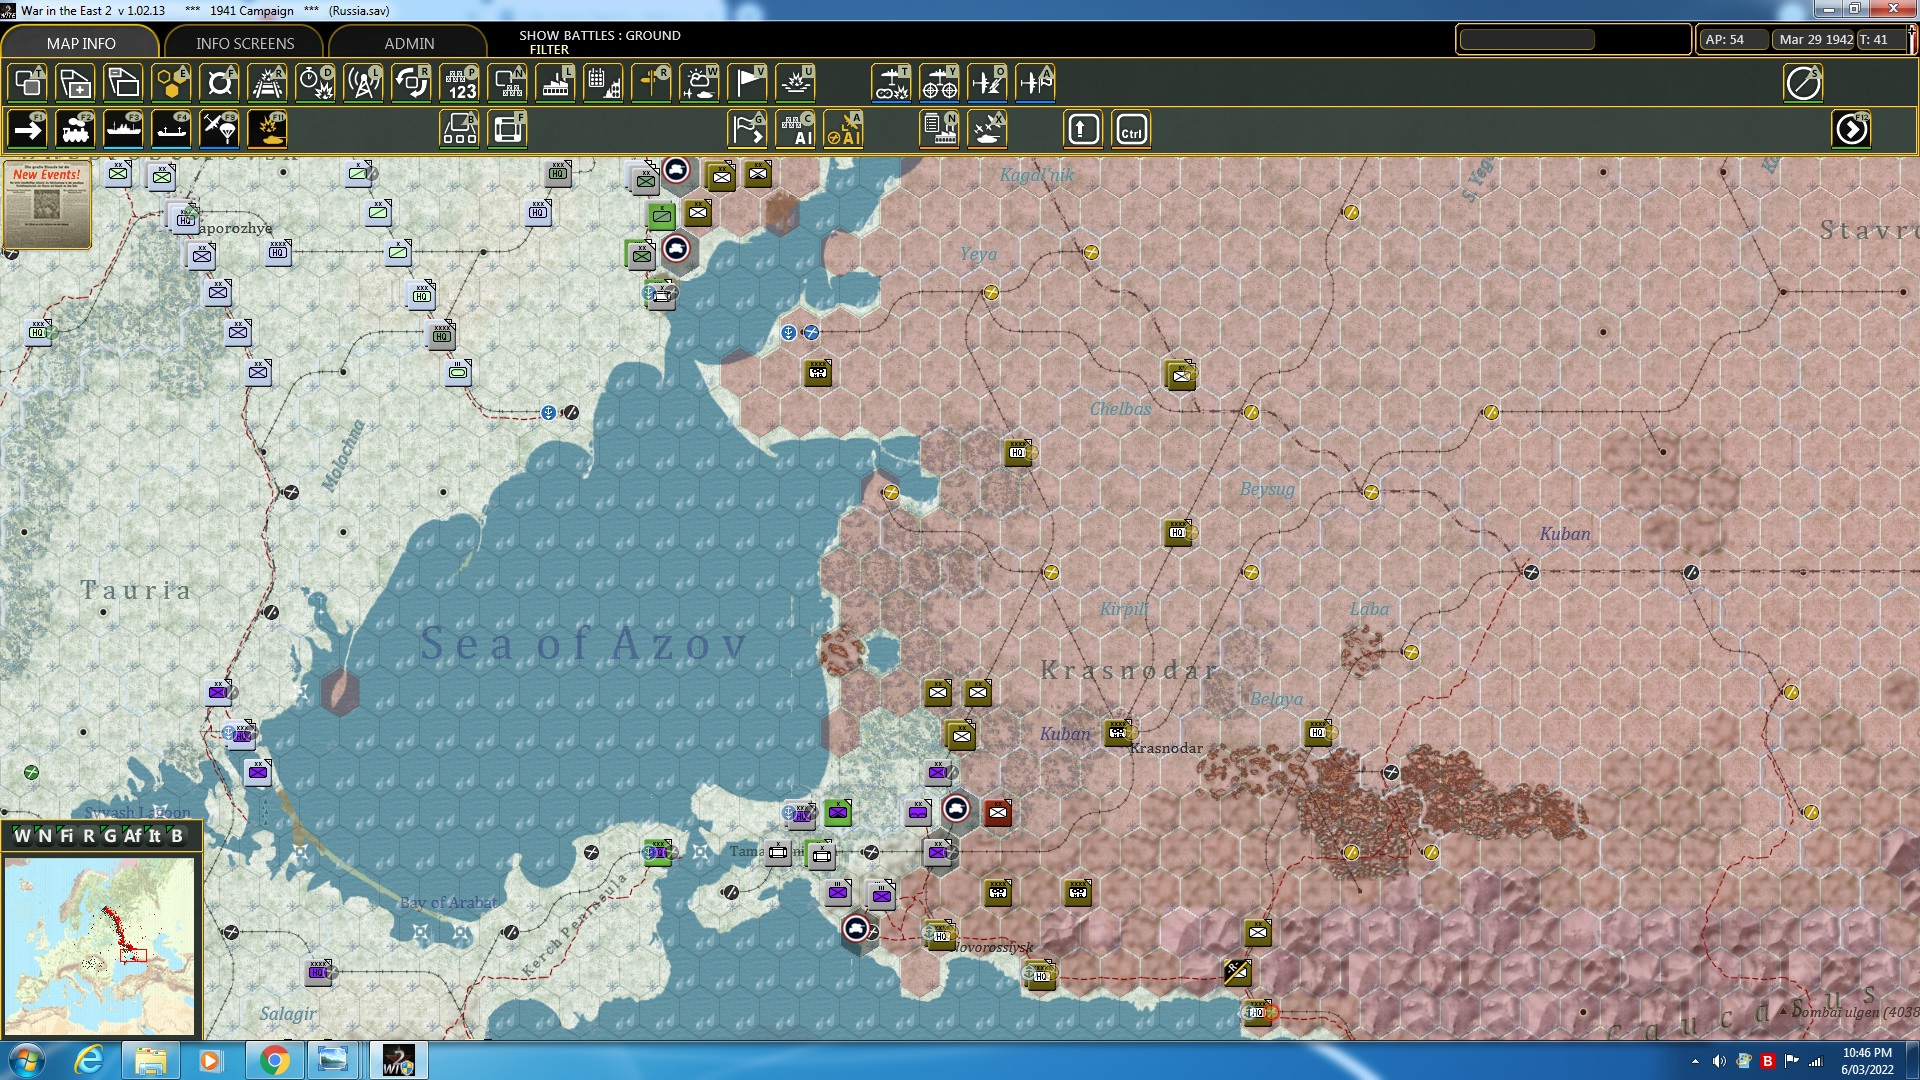
Task: Toggle the Fi nation filter
Action: tap(67, 836)
